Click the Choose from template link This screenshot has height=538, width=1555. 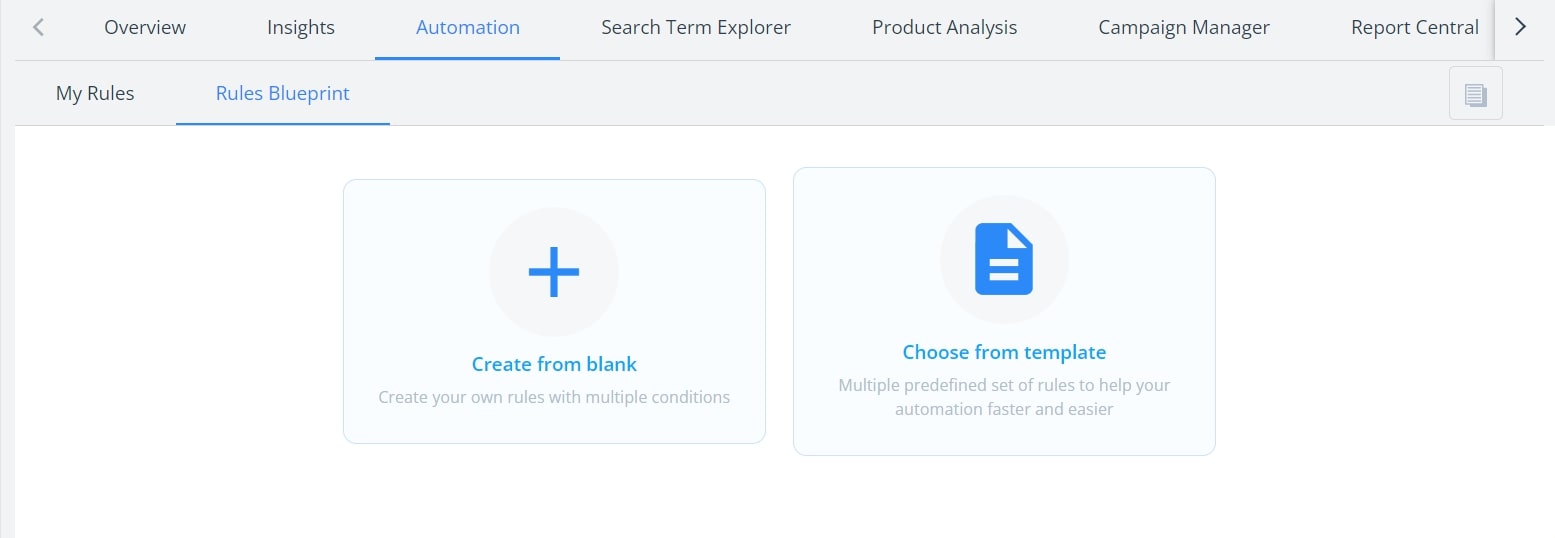pyautogui.click(x=1004, y=352)
